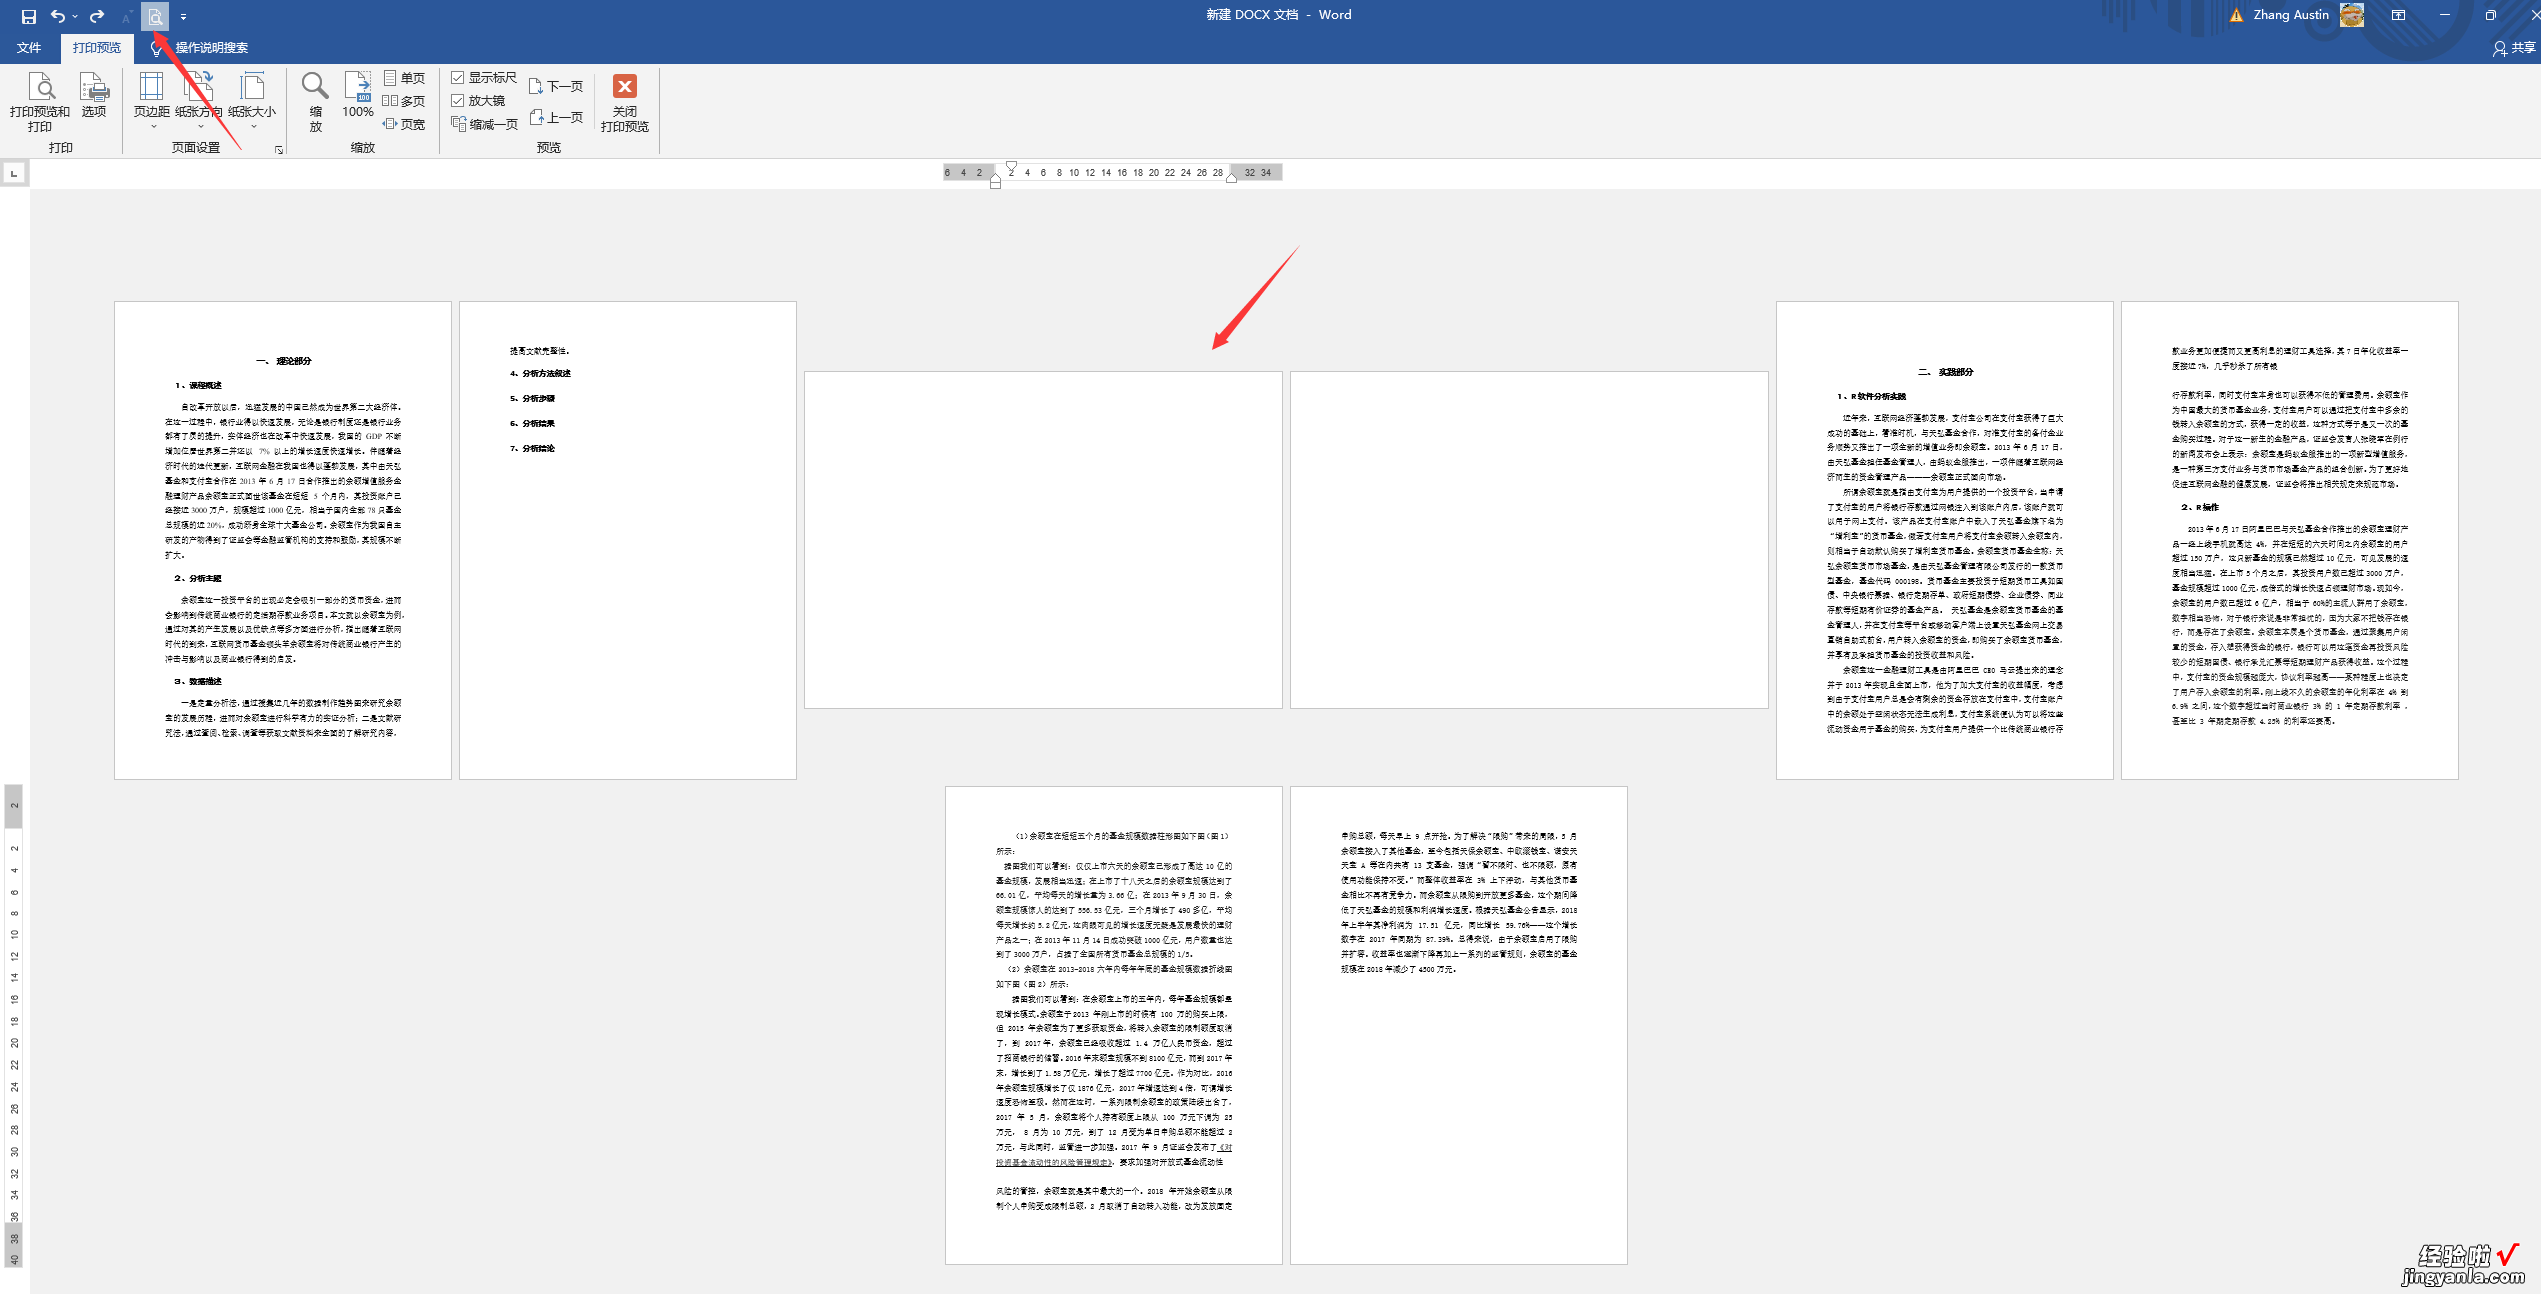Click heading 3、数据描述 on first page
The width and height of the screenshot is (2541, 1294).
[198, 681]
